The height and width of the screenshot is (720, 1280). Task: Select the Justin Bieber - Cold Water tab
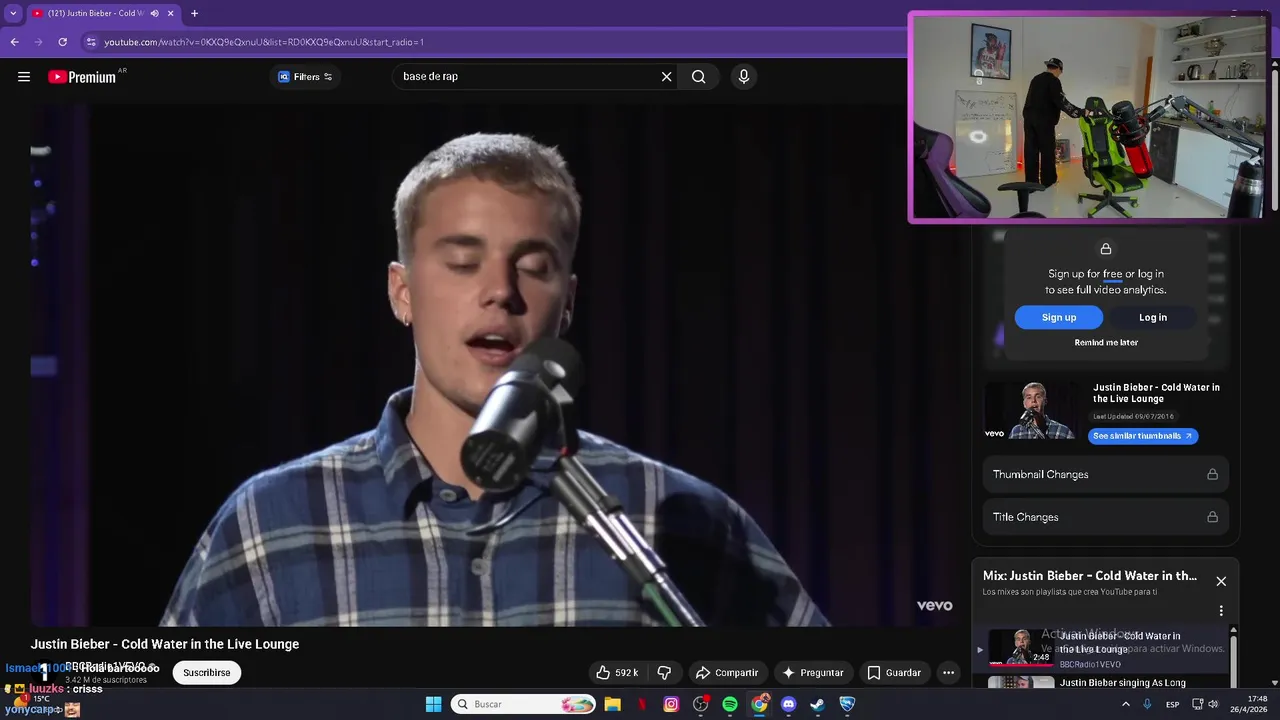click(103, 13)
